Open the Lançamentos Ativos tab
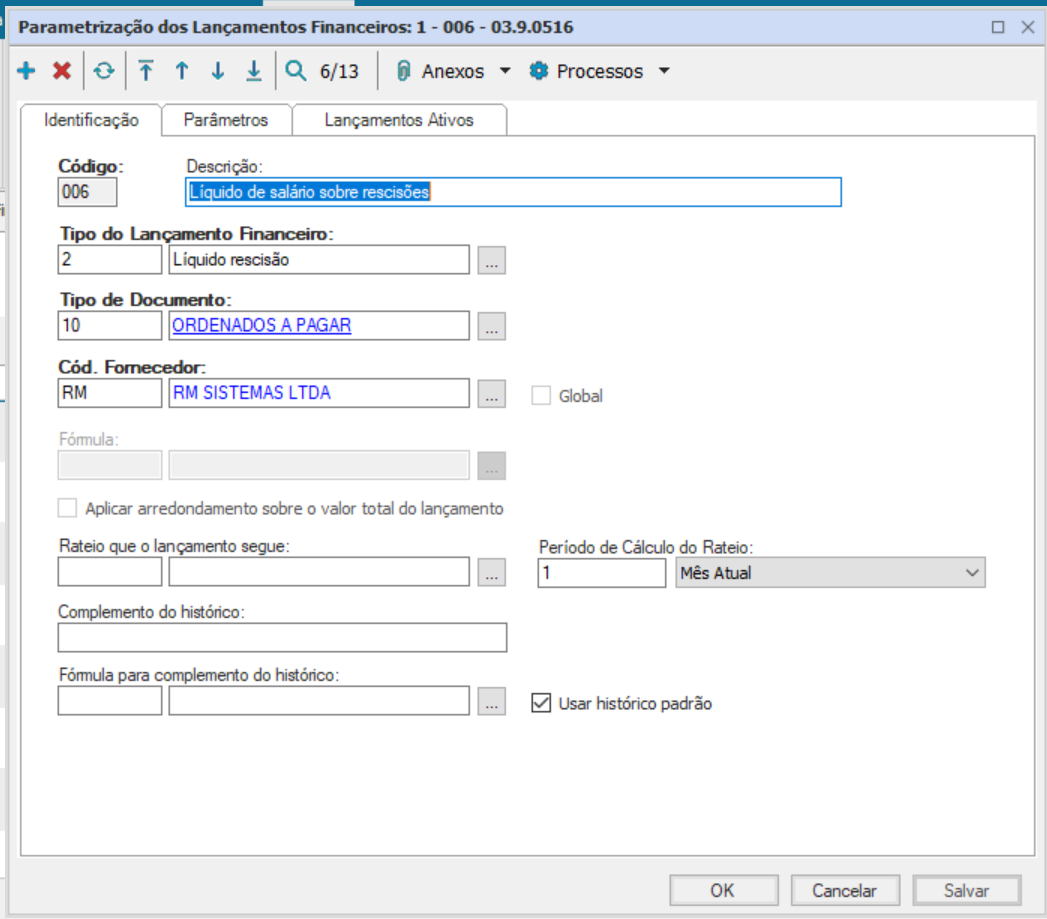 399,120
